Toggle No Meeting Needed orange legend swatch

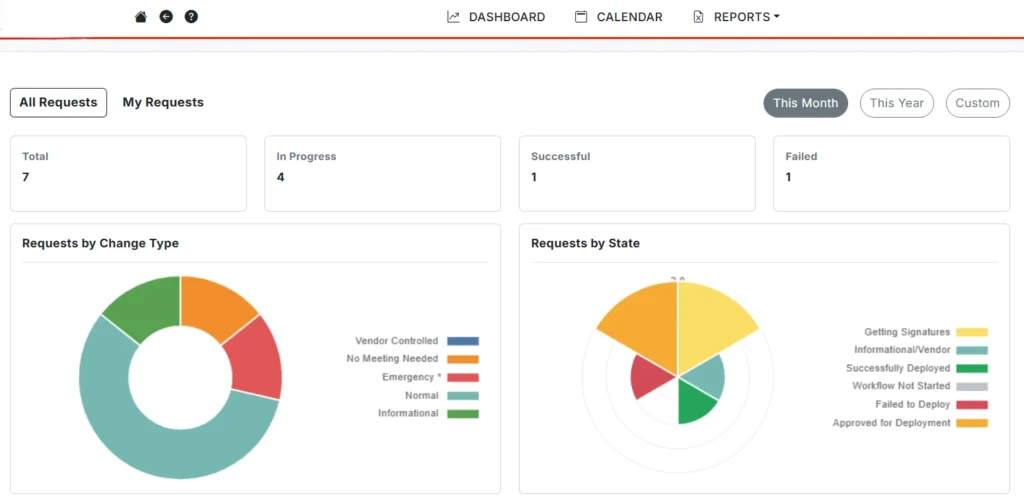tap(463, 359)
